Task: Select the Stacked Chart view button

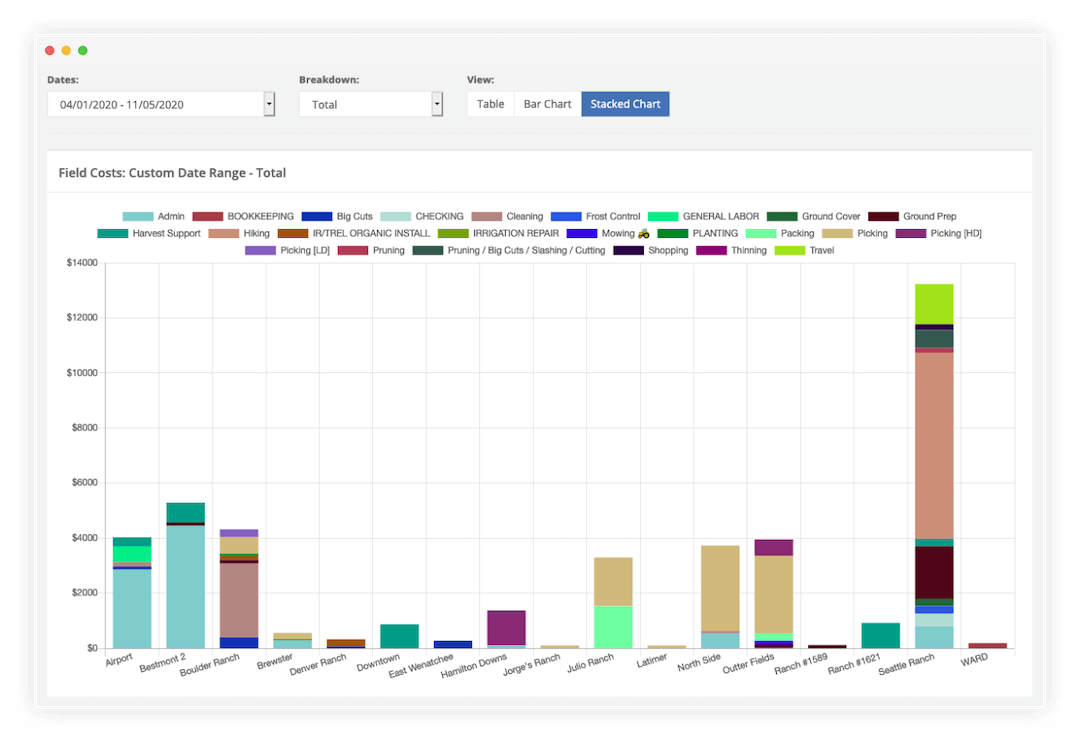Action: 625,104
